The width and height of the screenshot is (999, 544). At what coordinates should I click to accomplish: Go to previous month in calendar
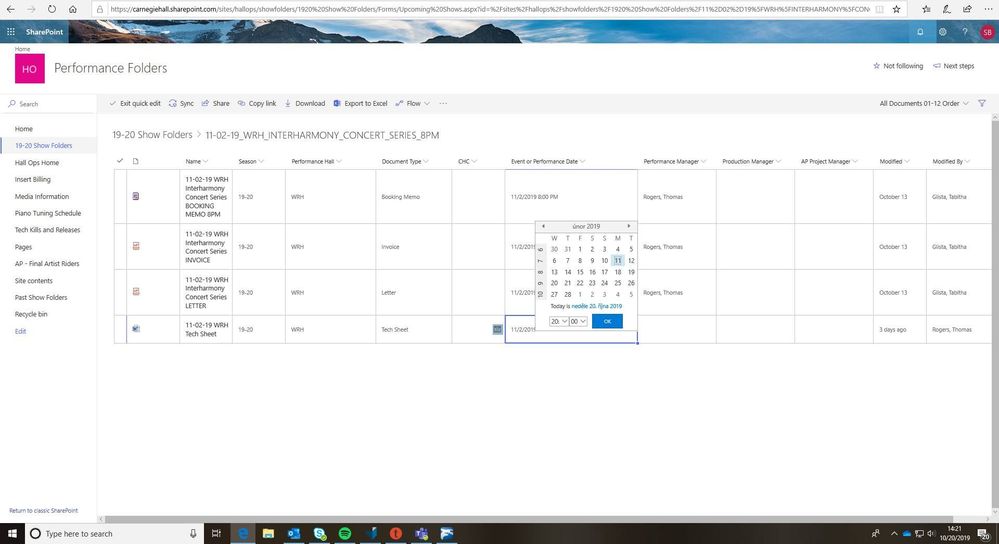click(543, 226)
